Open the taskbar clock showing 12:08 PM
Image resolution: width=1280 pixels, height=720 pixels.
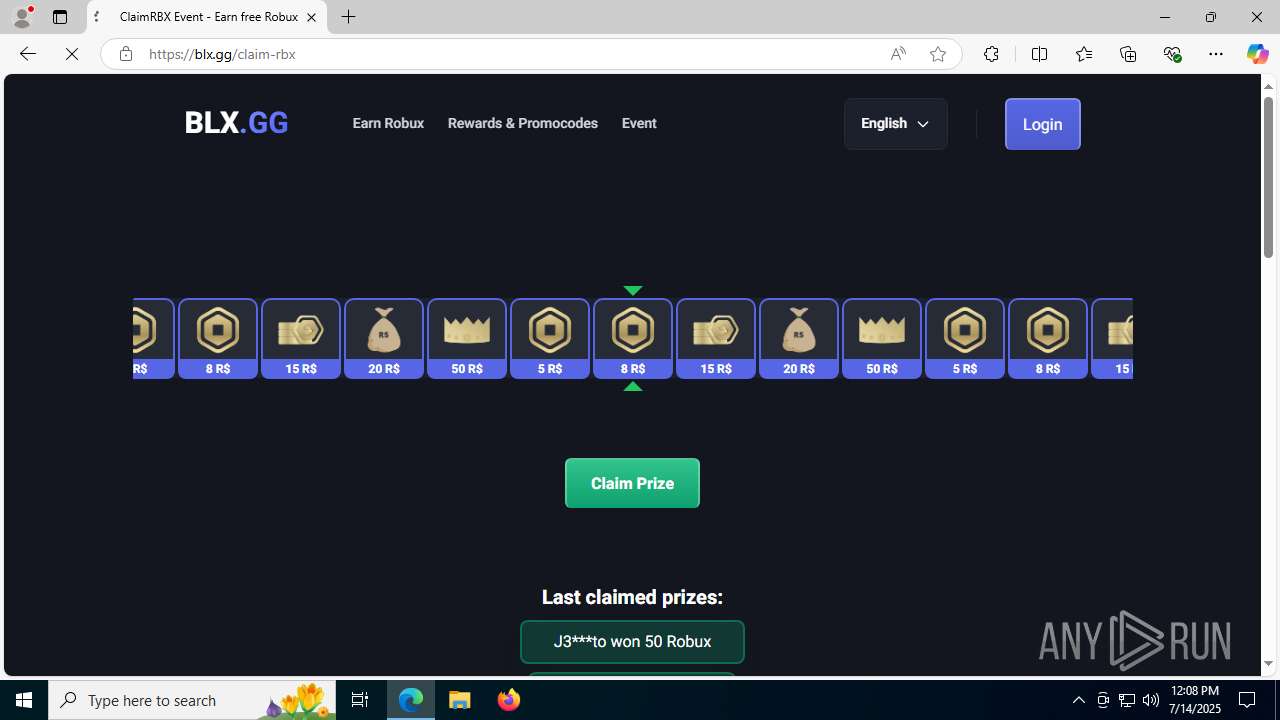click(x=1194, y=700)
